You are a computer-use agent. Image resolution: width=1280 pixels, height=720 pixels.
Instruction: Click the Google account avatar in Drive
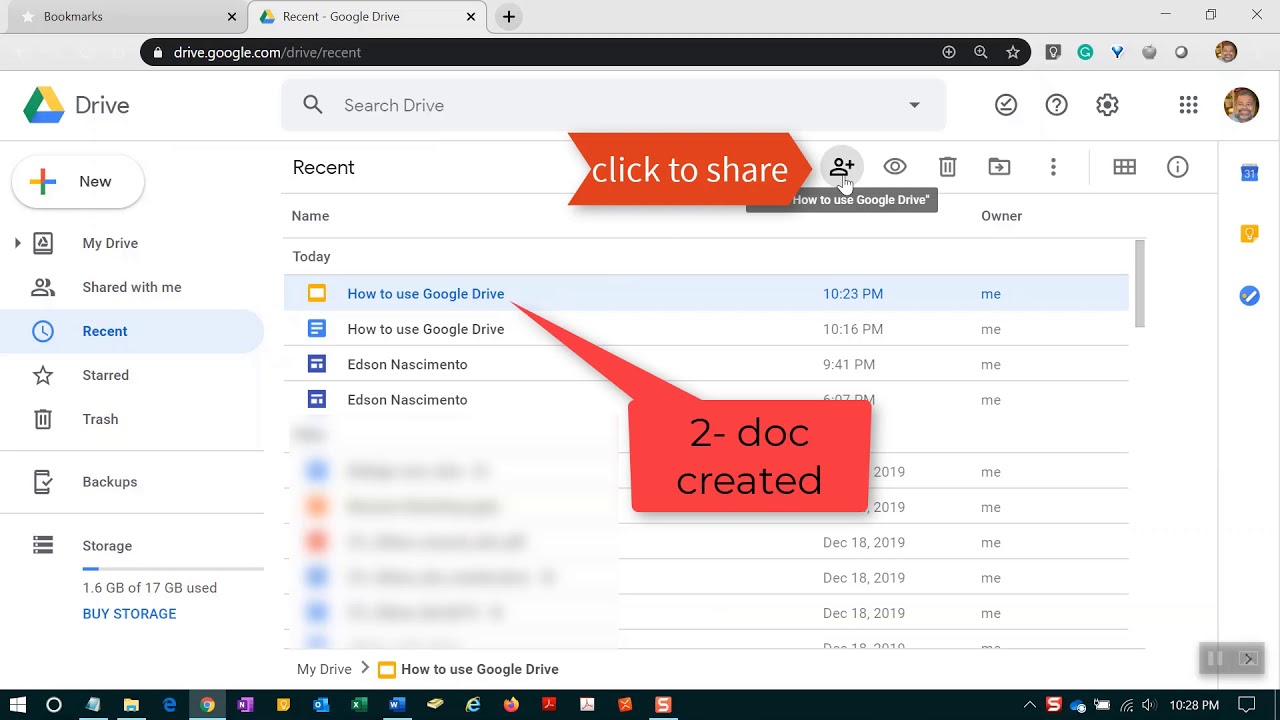point(1241,105)
